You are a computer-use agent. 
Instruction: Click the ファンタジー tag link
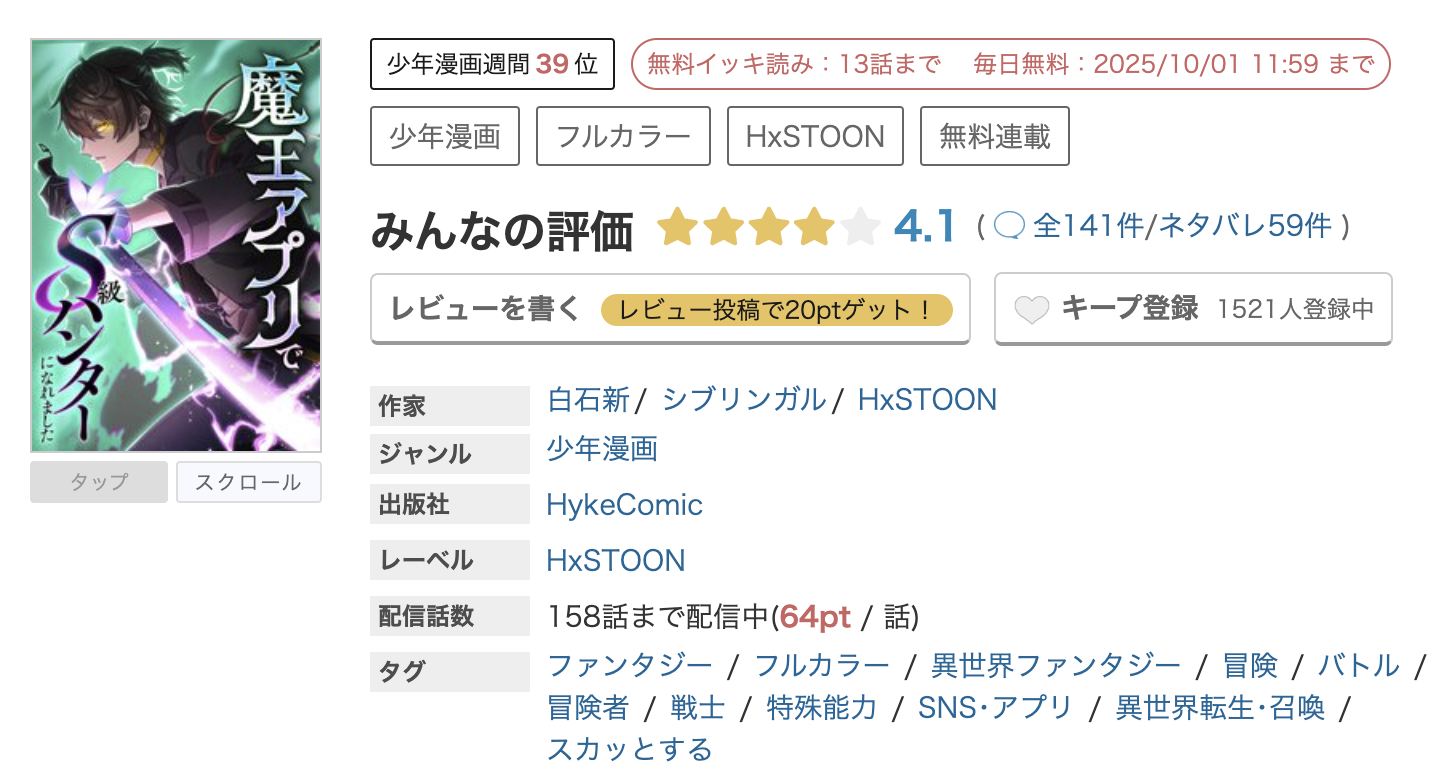pyautogui.click(x=631, y=664)
